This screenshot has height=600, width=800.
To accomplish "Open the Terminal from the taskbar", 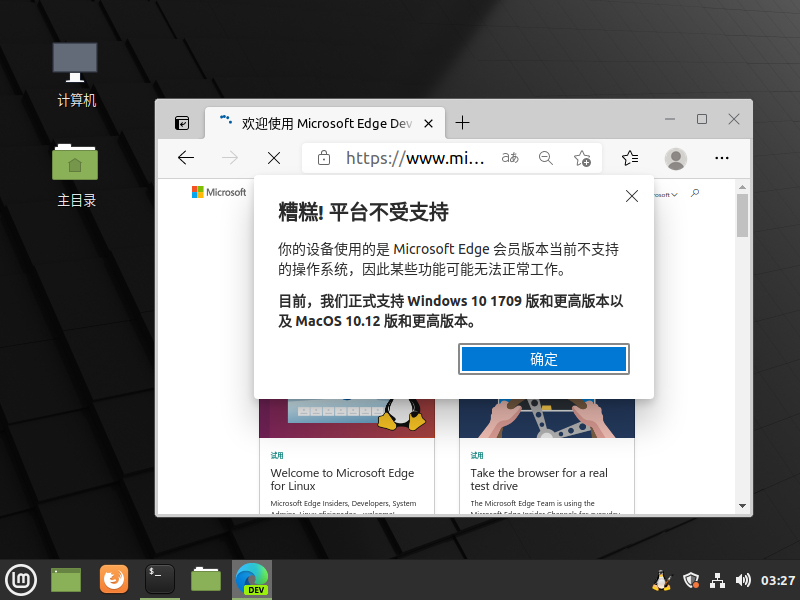I will [x=160, y=579].
